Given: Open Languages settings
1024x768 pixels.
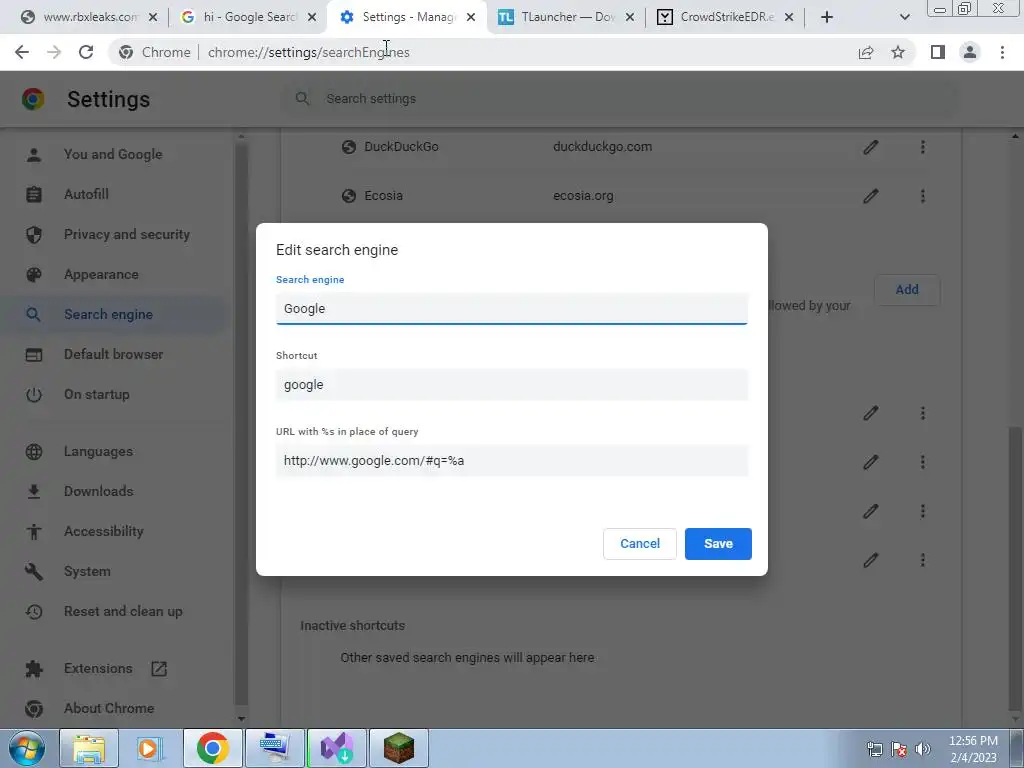Looking at the screenshot, I should (x=98, y=451).
